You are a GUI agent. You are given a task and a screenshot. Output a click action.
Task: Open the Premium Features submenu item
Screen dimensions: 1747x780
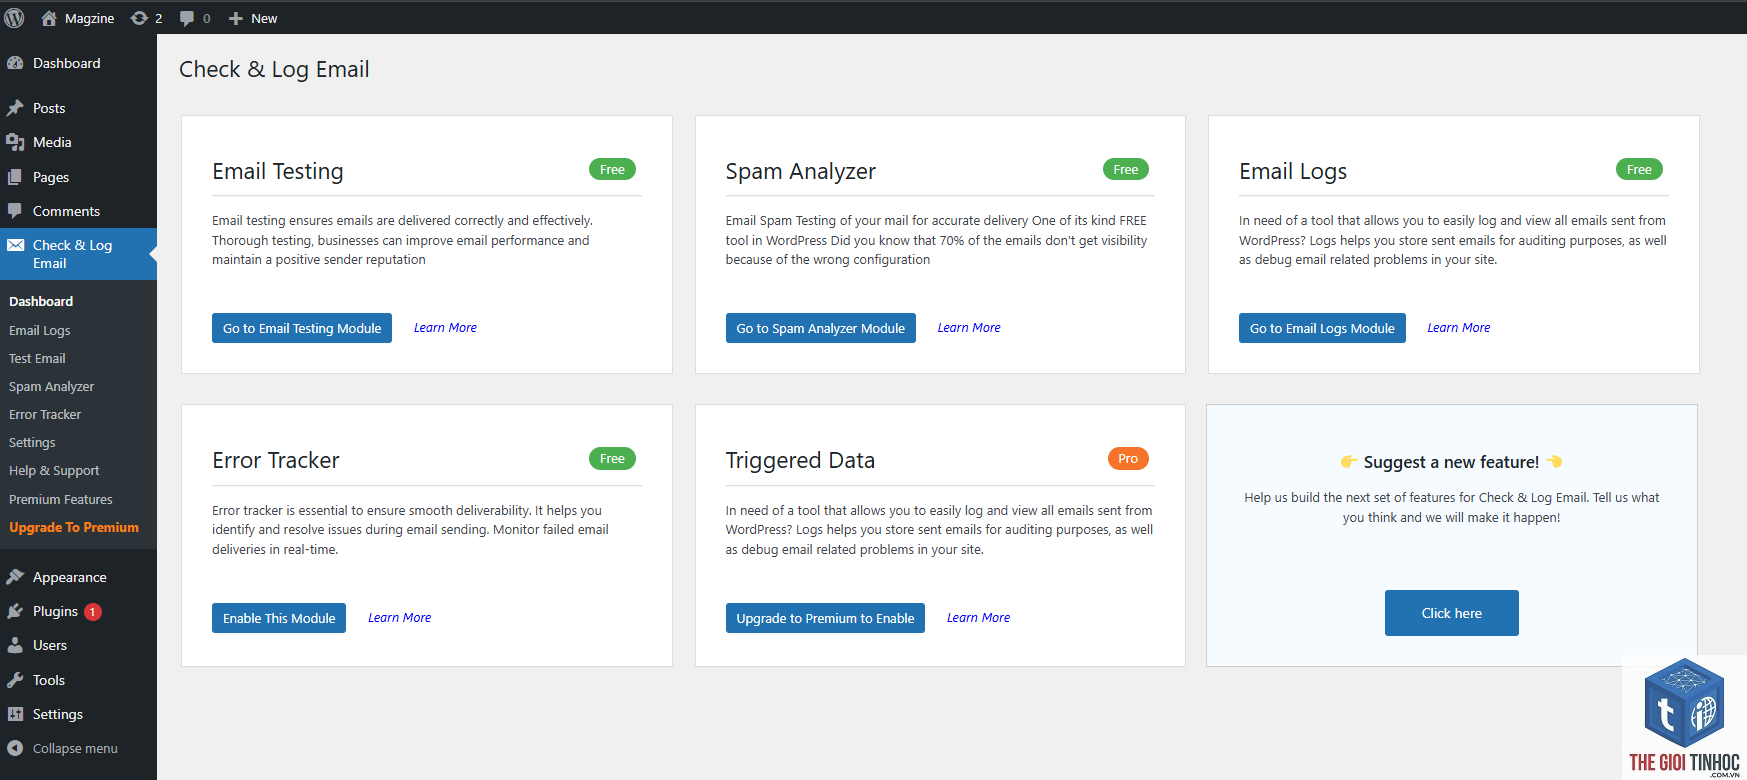tap(61, 499)
